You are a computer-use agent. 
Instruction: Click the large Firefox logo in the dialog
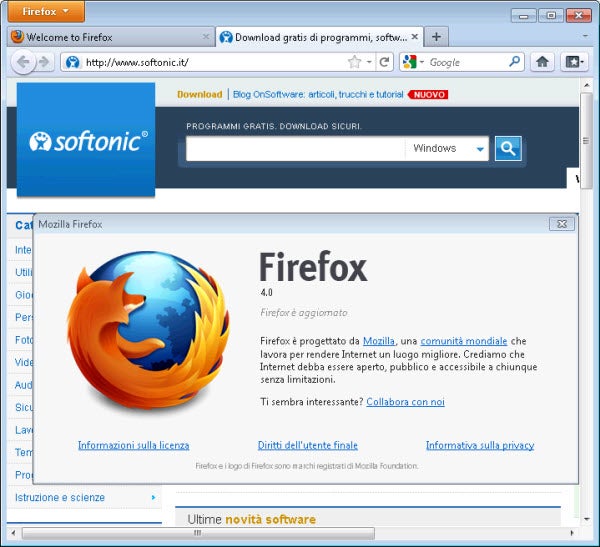[x=148, y=330]
